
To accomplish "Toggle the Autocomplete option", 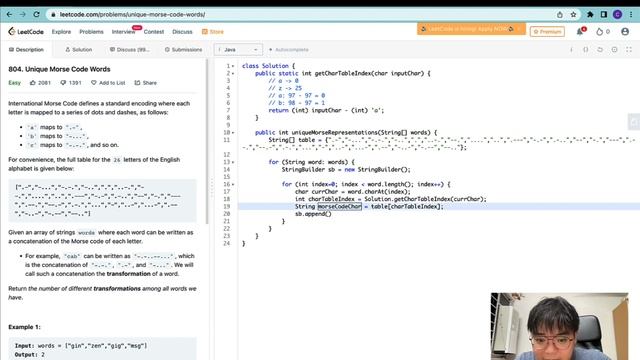I will [289, 49].
